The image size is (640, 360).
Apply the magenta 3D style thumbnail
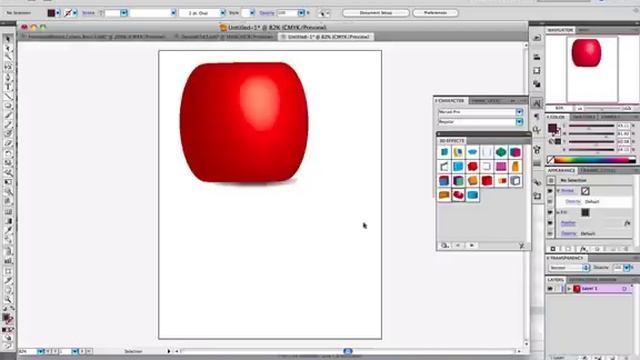501,167
